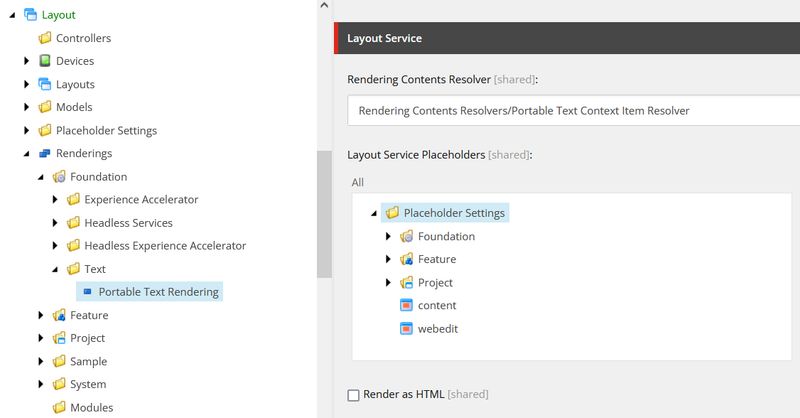Click the System folder icon
The image size is (800, 418).
pyautogui.click(x=59, y=384)
